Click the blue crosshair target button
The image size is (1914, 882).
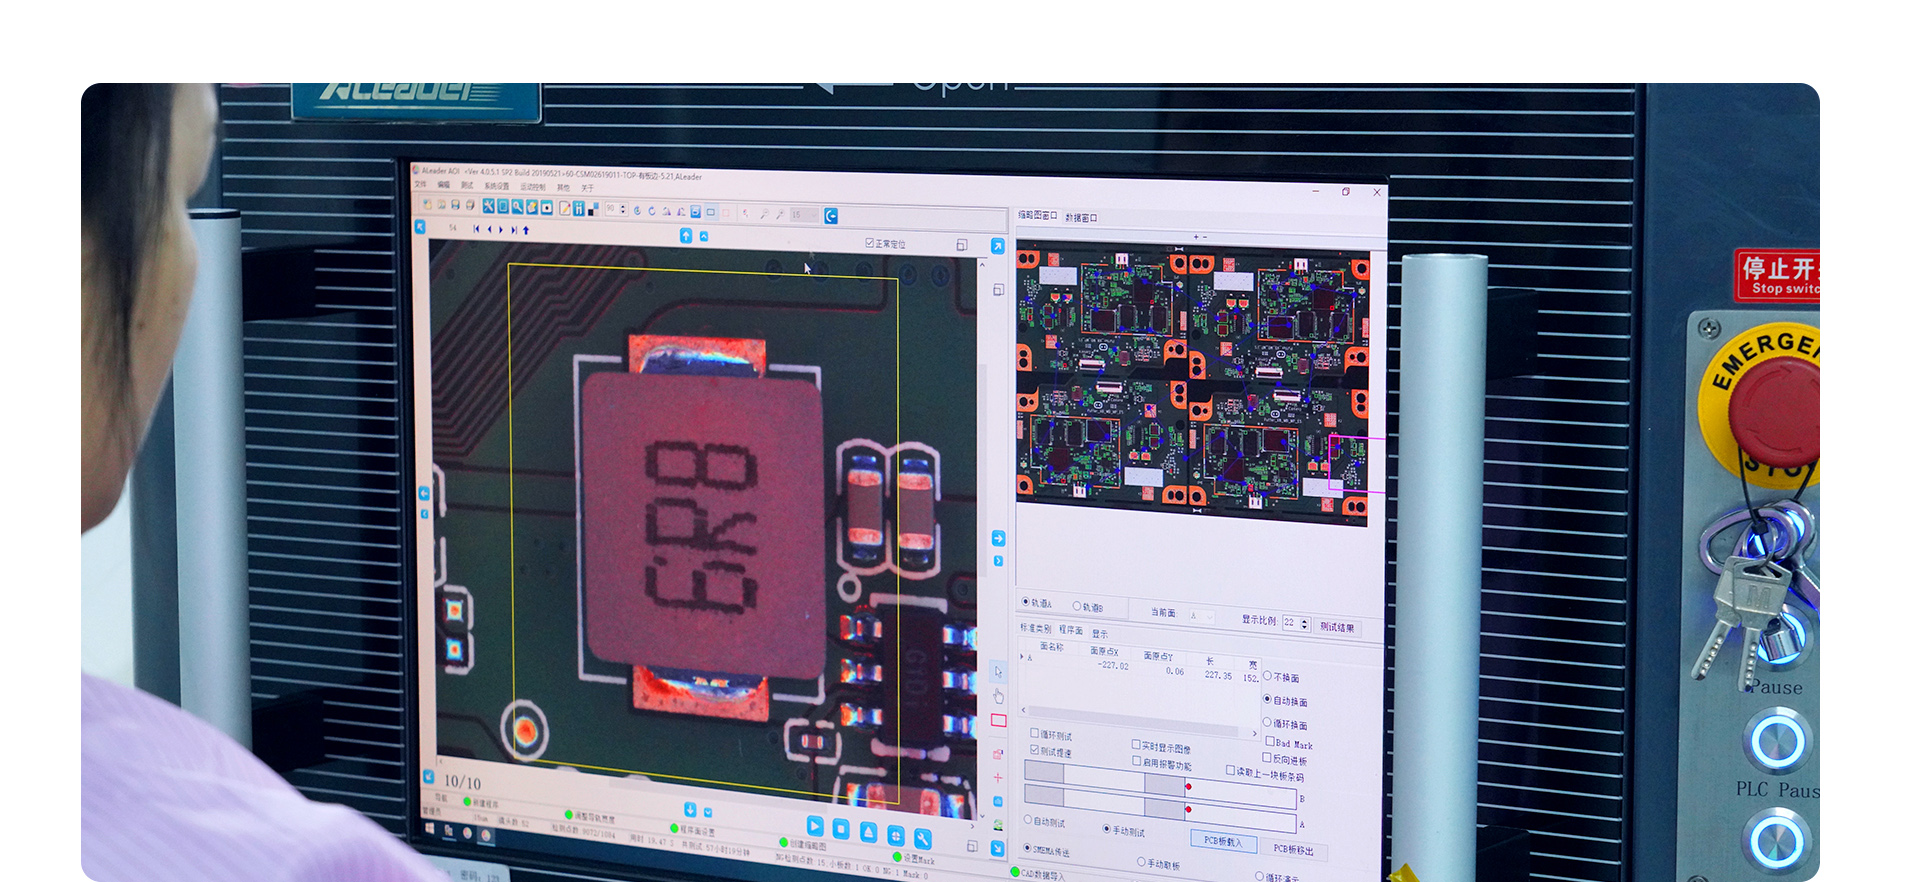click(x=896, y=836)
